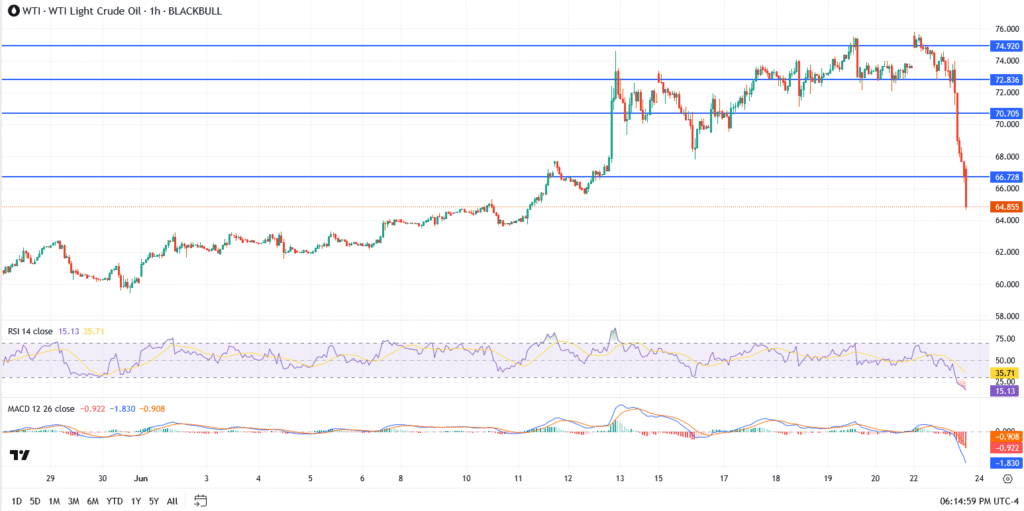Switch to the 5Y range
Image resolution: width=1024 pixels, height=511 pixels.
tap(153, 500)
